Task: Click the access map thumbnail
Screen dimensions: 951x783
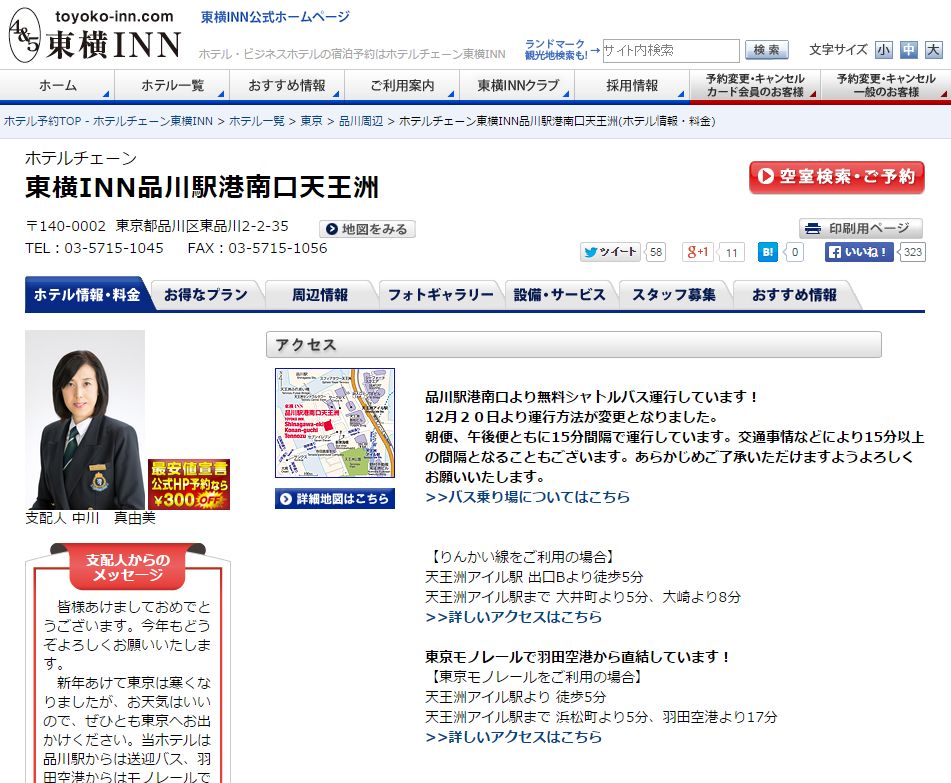Action: (x=335, y=423)
